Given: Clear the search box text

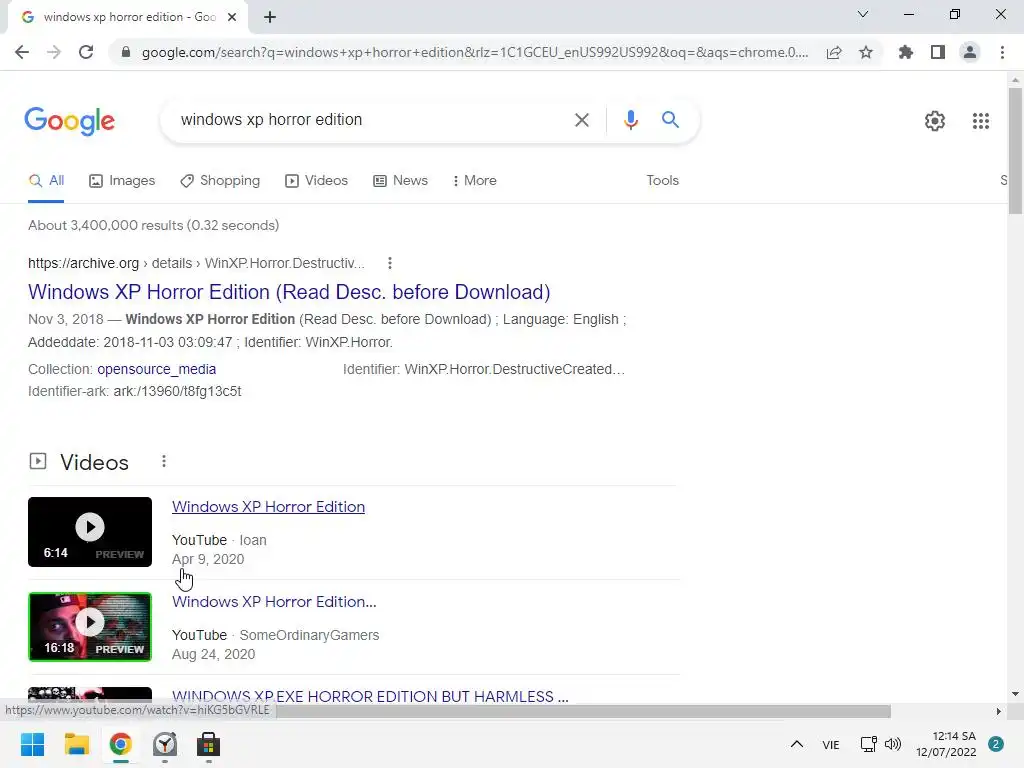Looking at the screenshot, I should [581, 120].
